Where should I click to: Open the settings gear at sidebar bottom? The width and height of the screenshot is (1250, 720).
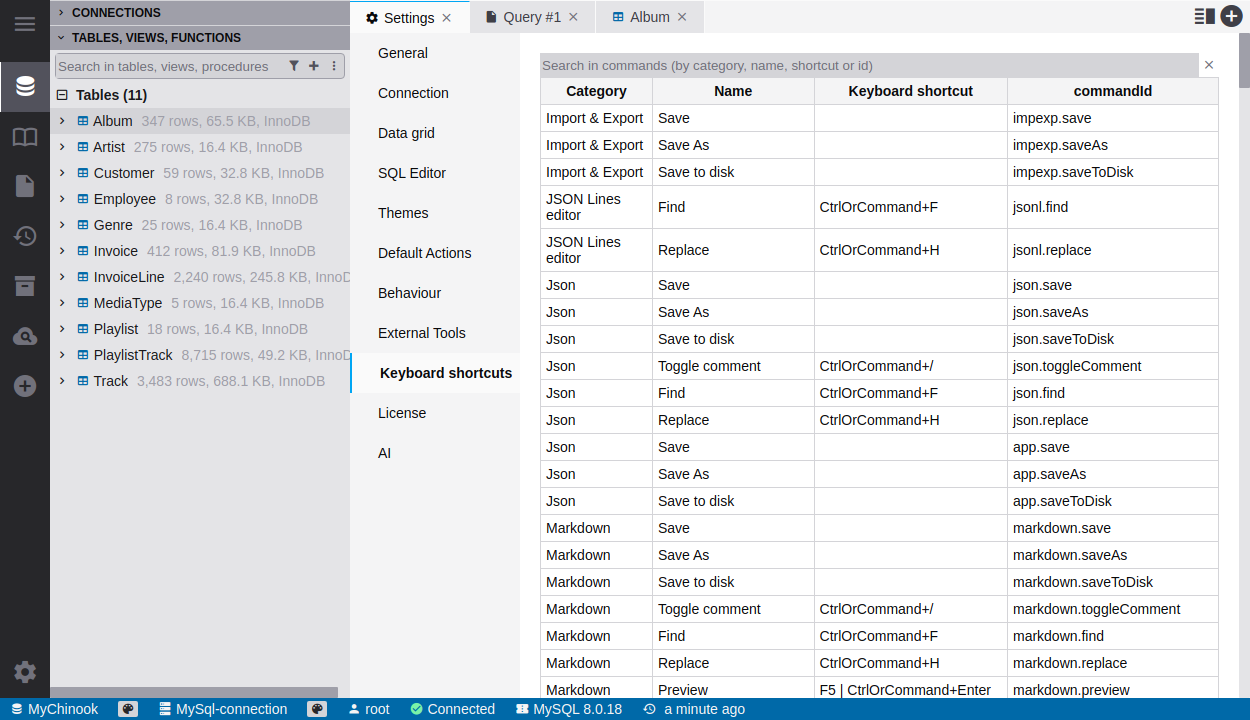pyautogui.click(x=25, y=672)
